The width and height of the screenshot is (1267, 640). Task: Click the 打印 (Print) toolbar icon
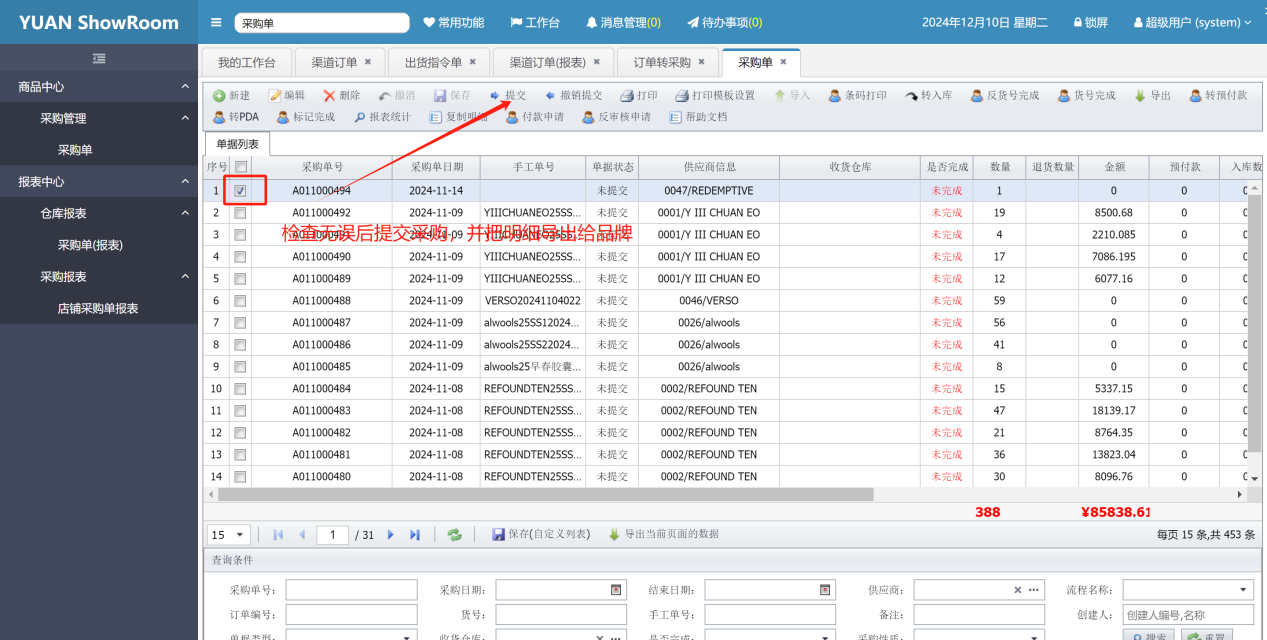626,96
